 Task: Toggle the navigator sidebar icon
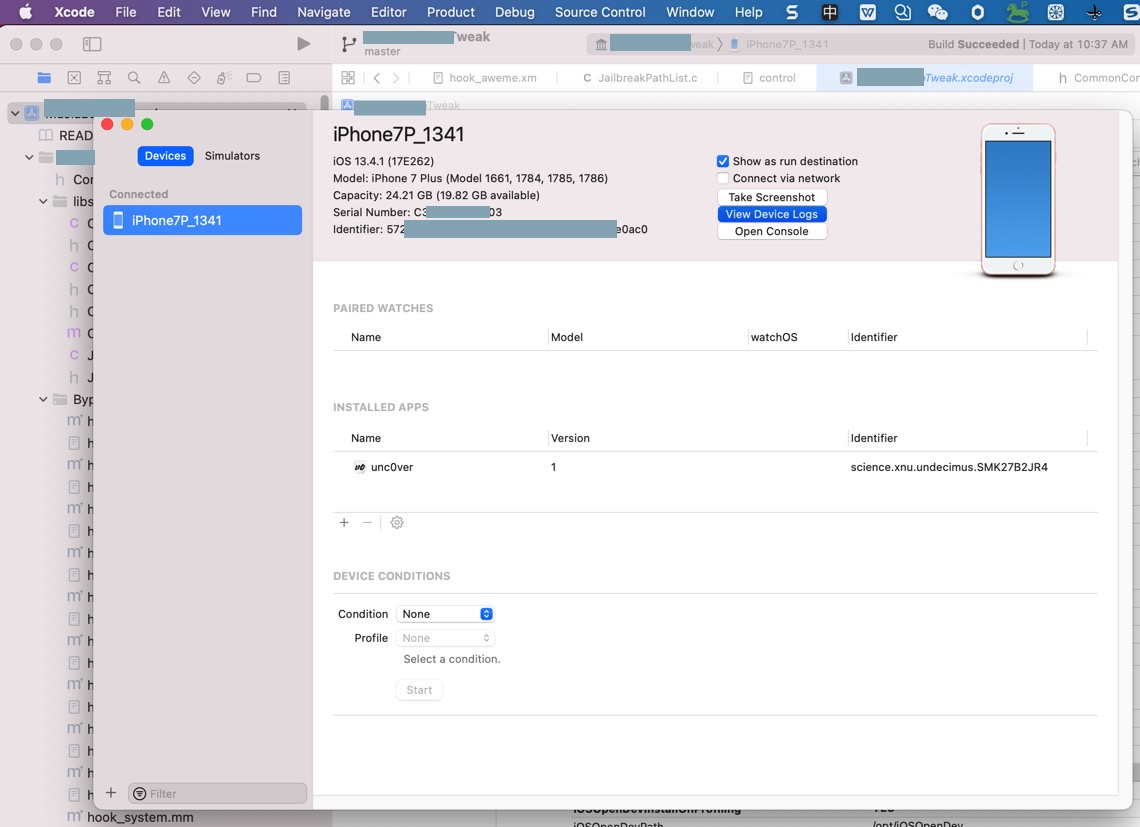pos(92,44)
